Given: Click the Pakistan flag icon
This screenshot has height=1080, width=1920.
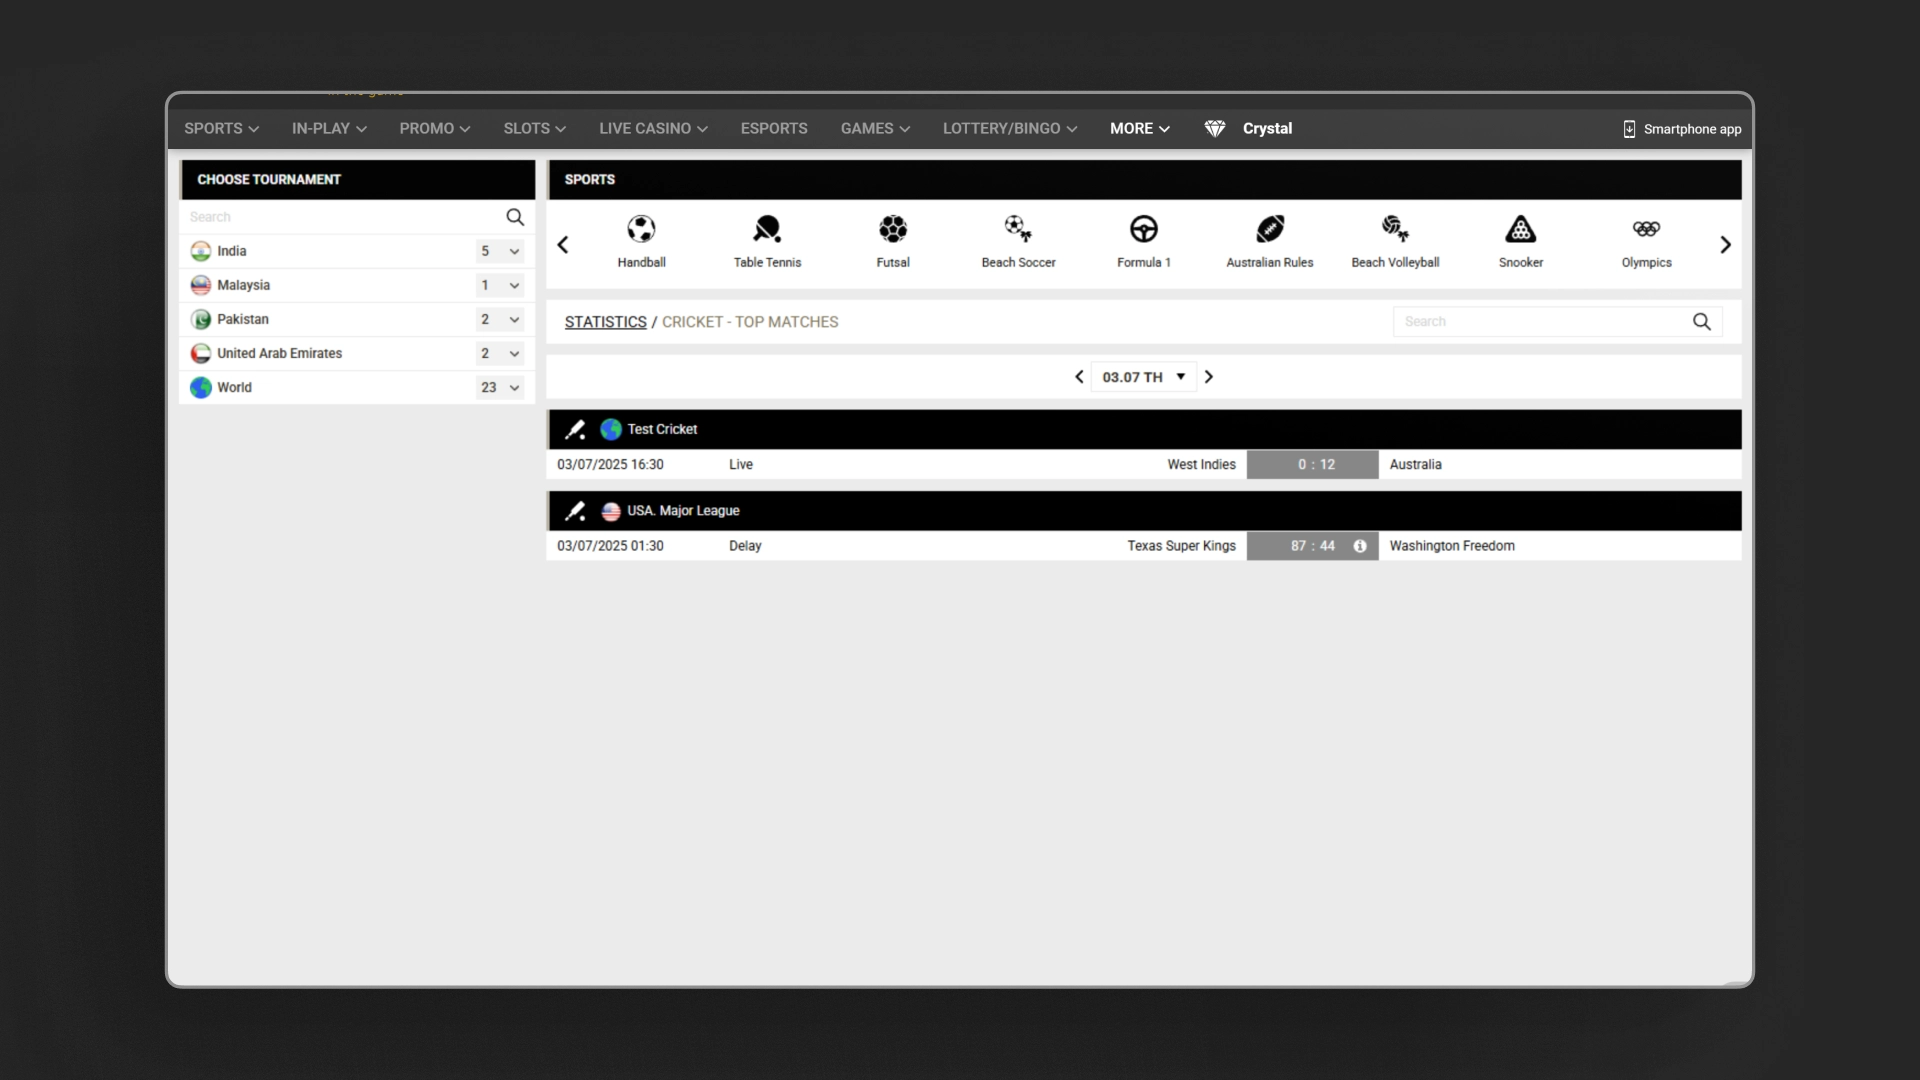Looking at the screenshot, I should click(x=201, y=319).
